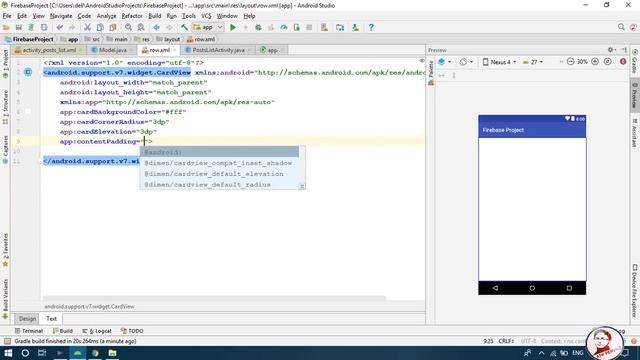Image resolution: width=640 pixels, height=360 pixels.
Task: Open the Build tool window
Action: pyautogui.click(x=62, y=331)
